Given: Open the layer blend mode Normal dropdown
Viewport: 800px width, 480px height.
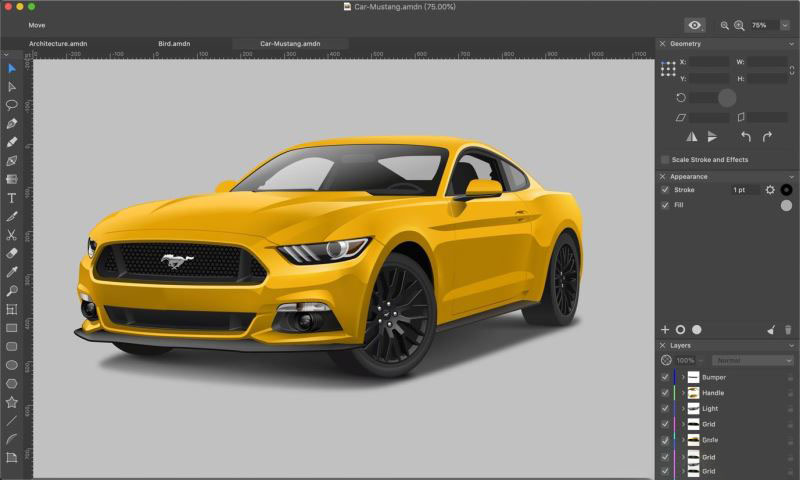Looking at the screenshot, I should [x=753, y=360].
